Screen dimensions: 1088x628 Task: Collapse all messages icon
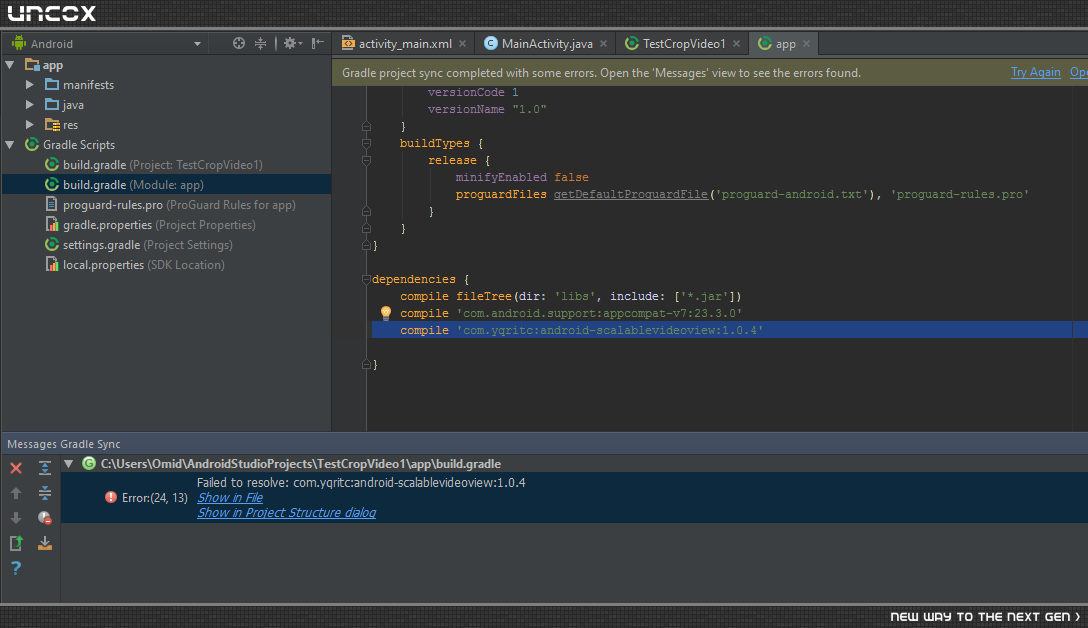(44, 493)
